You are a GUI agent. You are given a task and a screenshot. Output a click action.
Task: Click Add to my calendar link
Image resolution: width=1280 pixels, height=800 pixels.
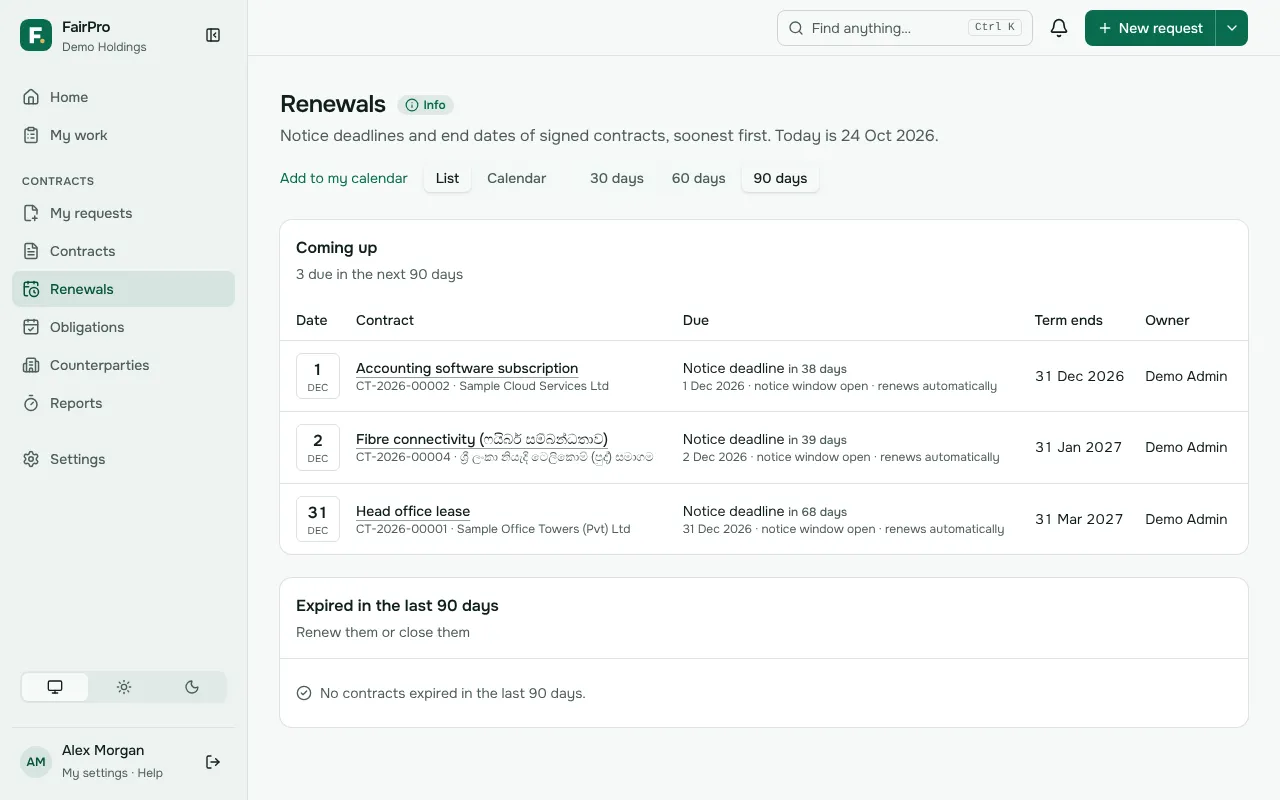(344, 178)
